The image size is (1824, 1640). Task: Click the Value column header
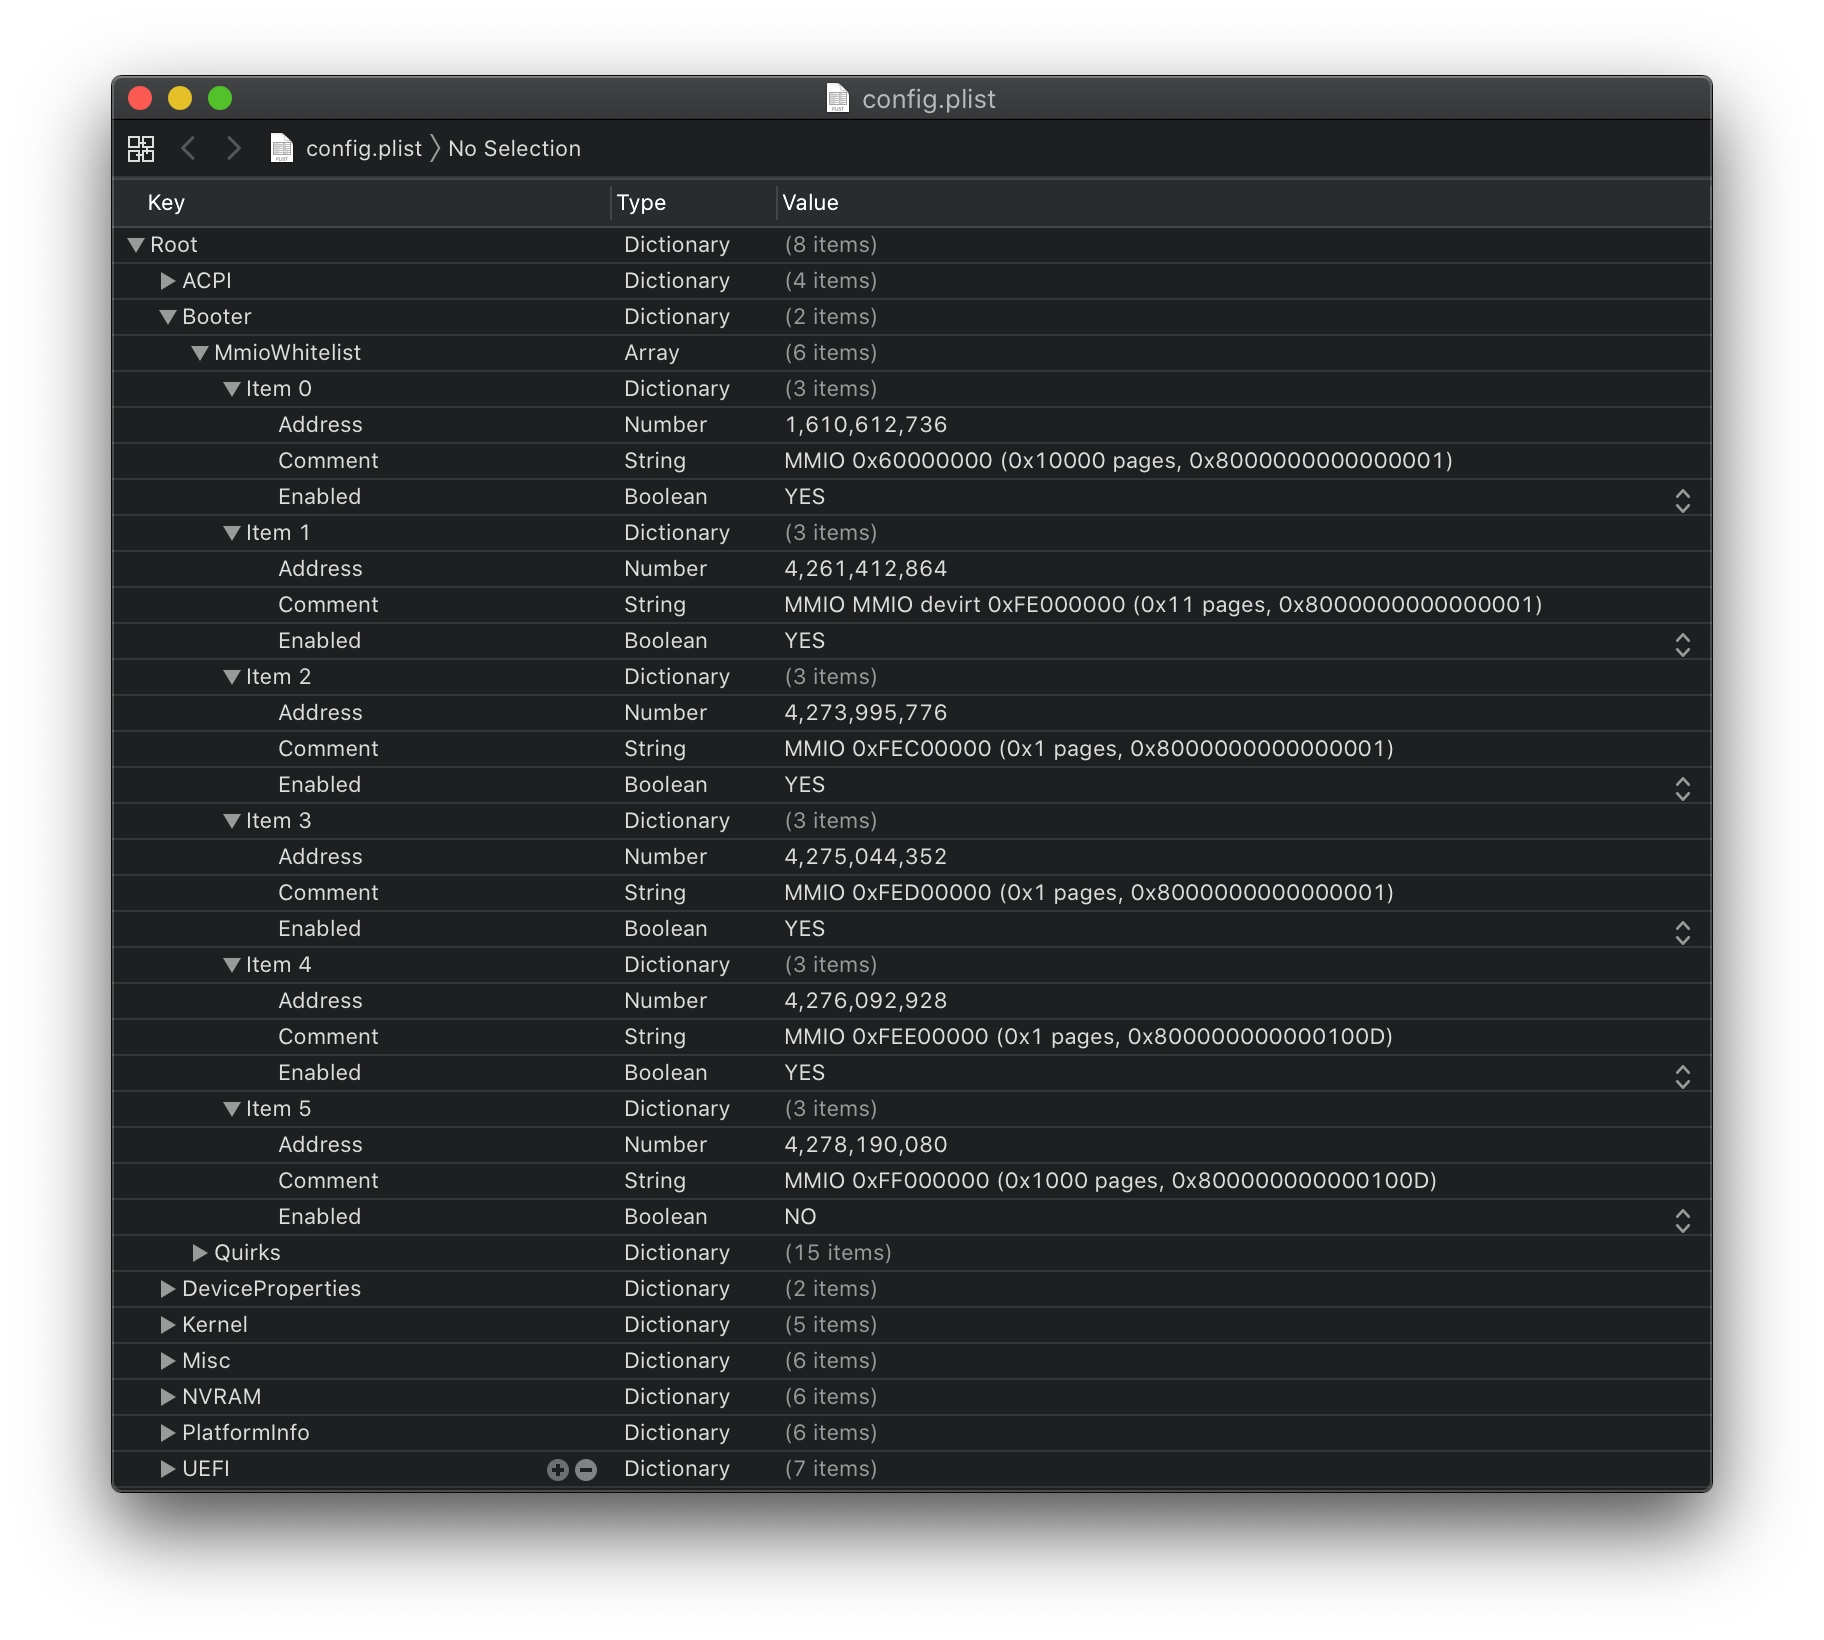tap(810, 203)
